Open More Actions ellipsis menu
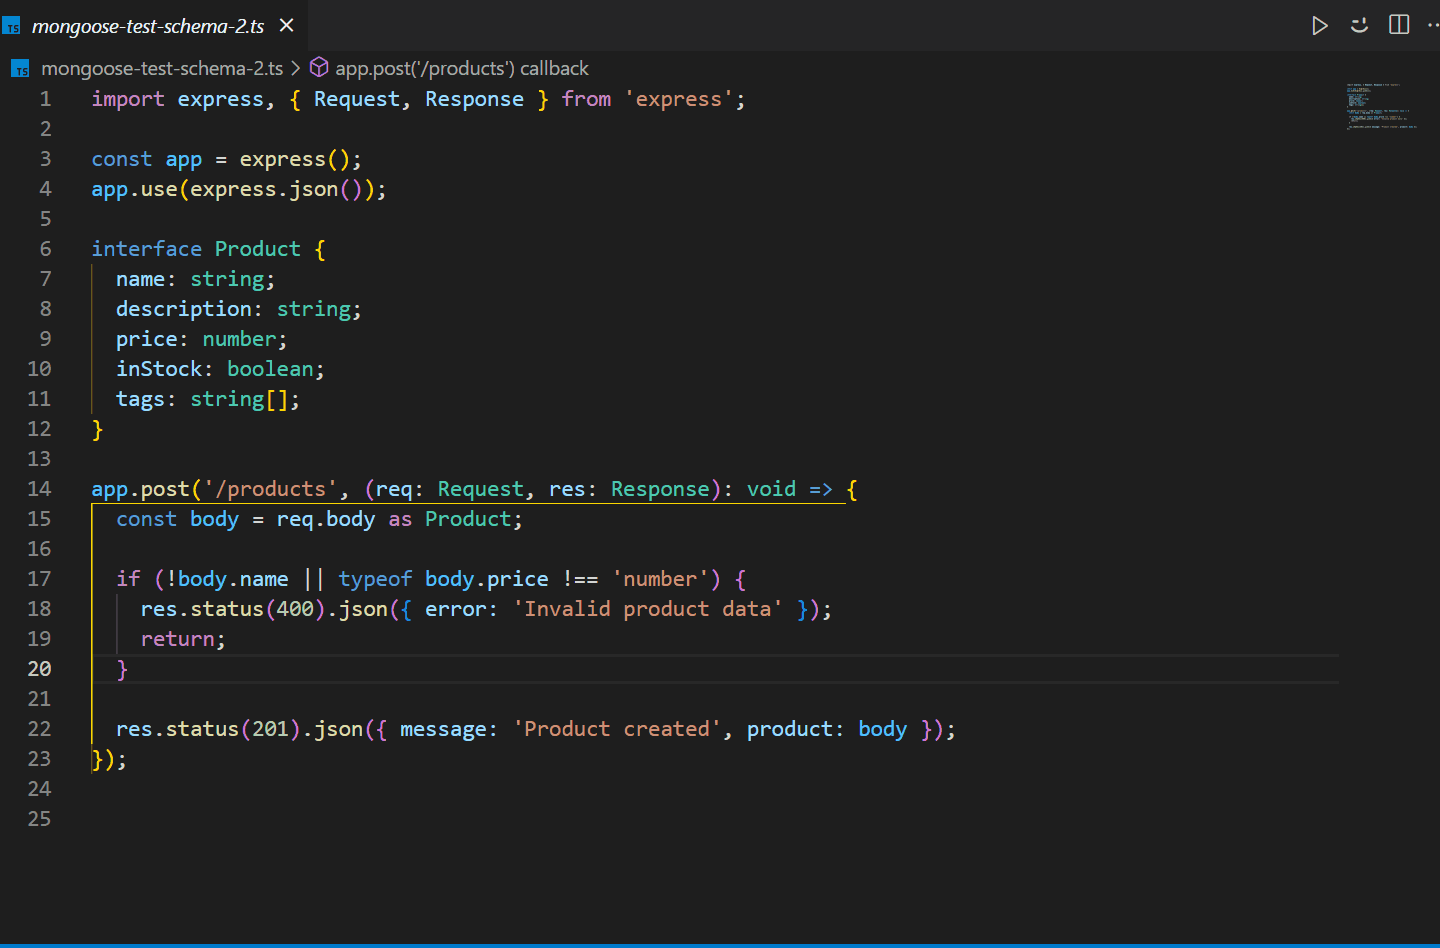 click(x=1433, y=25)
